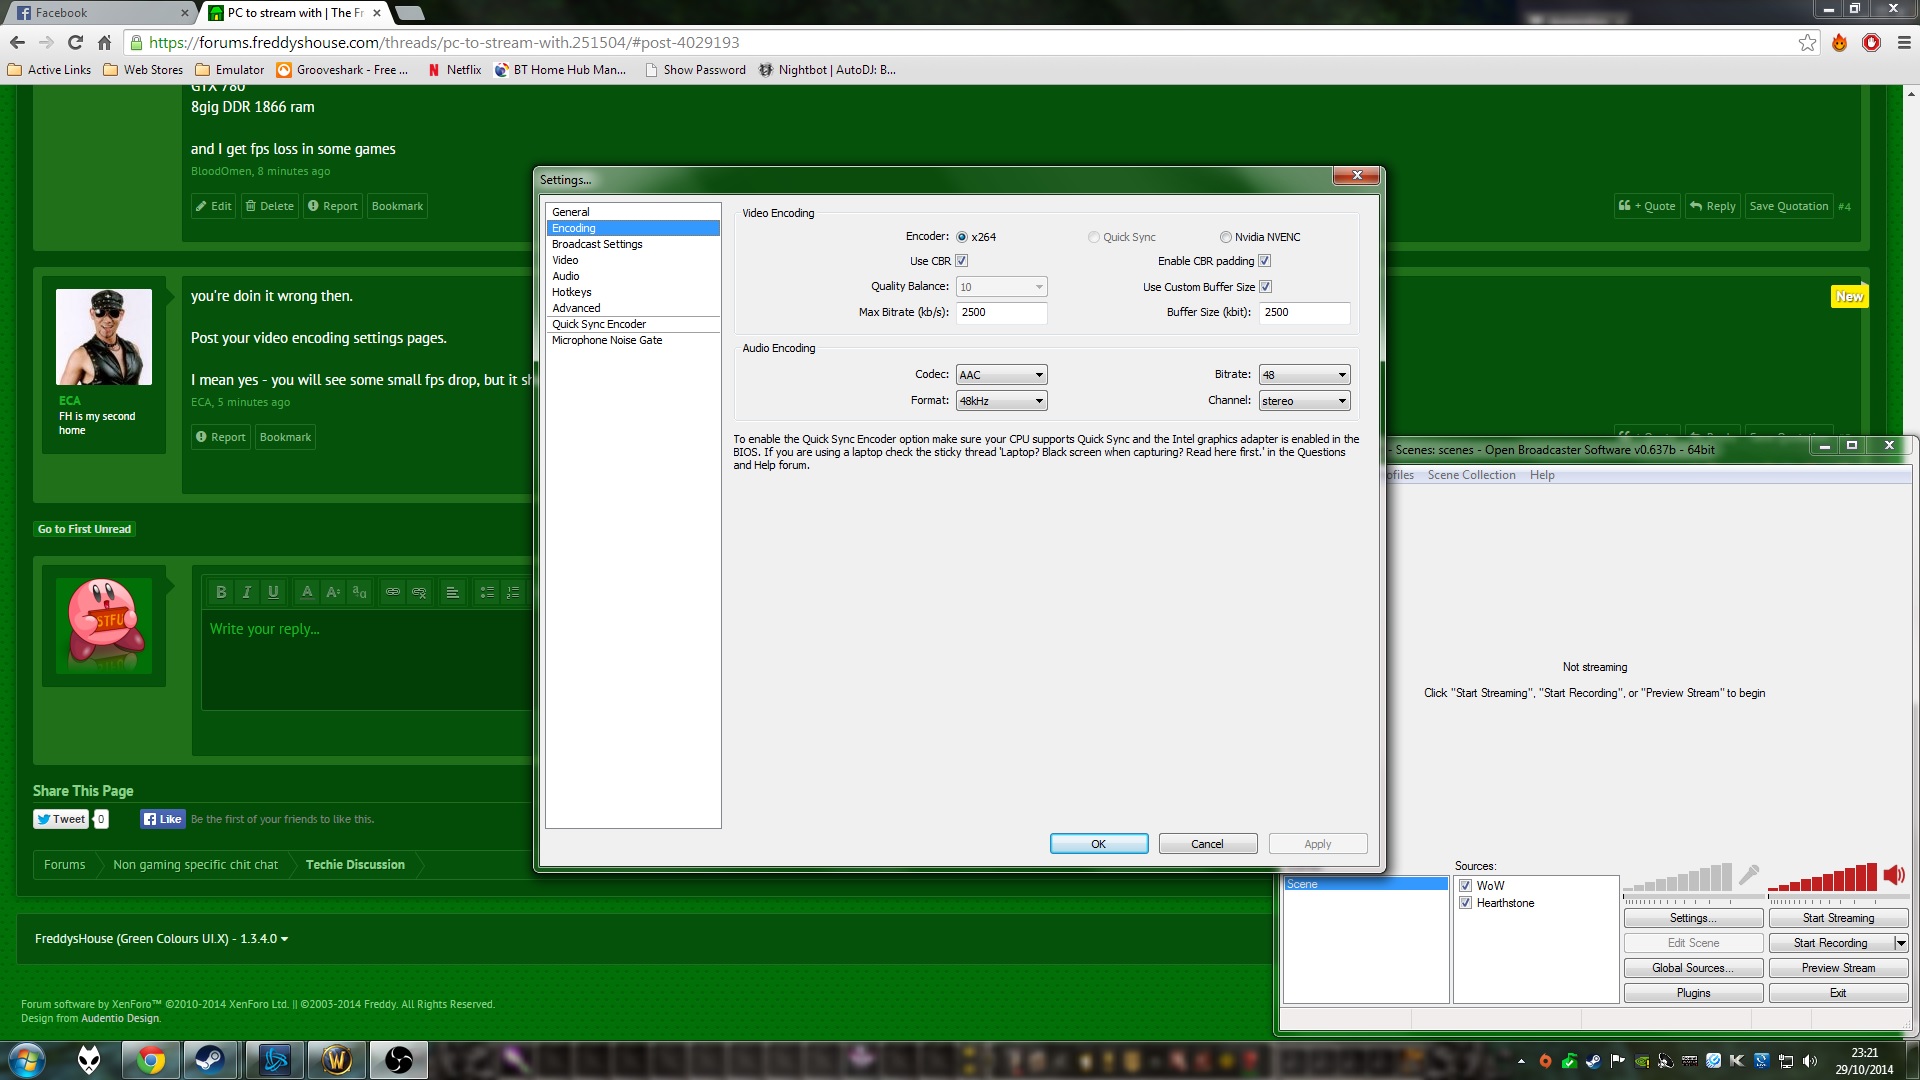Mute microphone icon in OBS window
This screenshot has height=1080, width=1920.
[x=1749, y=875]
